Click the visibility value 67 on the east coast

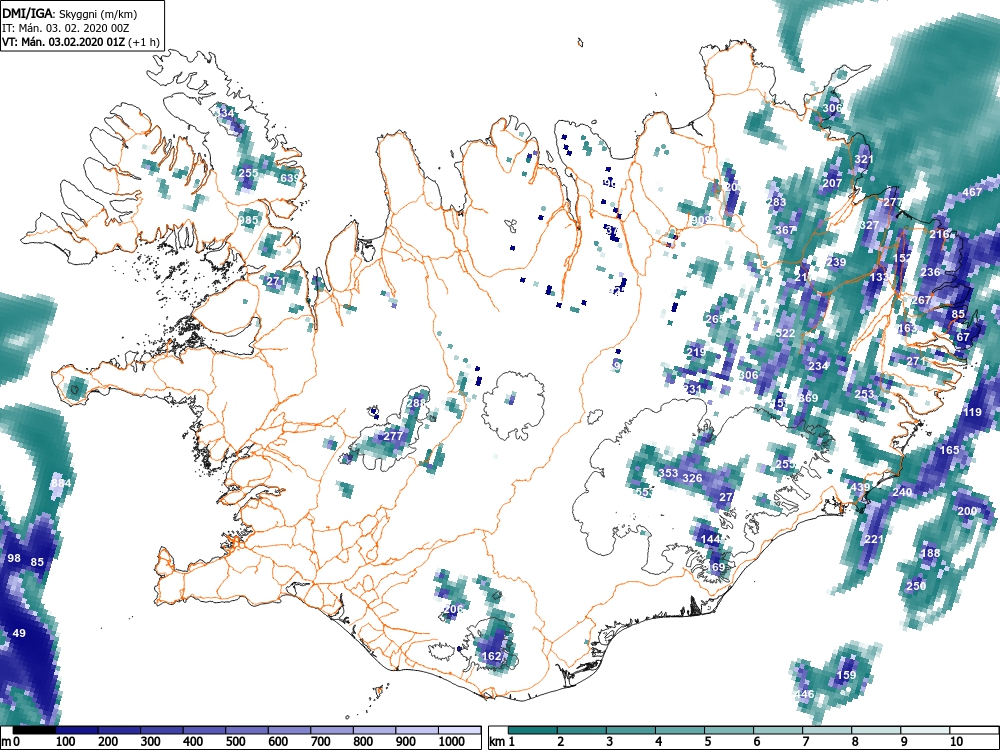pyautogui.click(x=963, y=337)
